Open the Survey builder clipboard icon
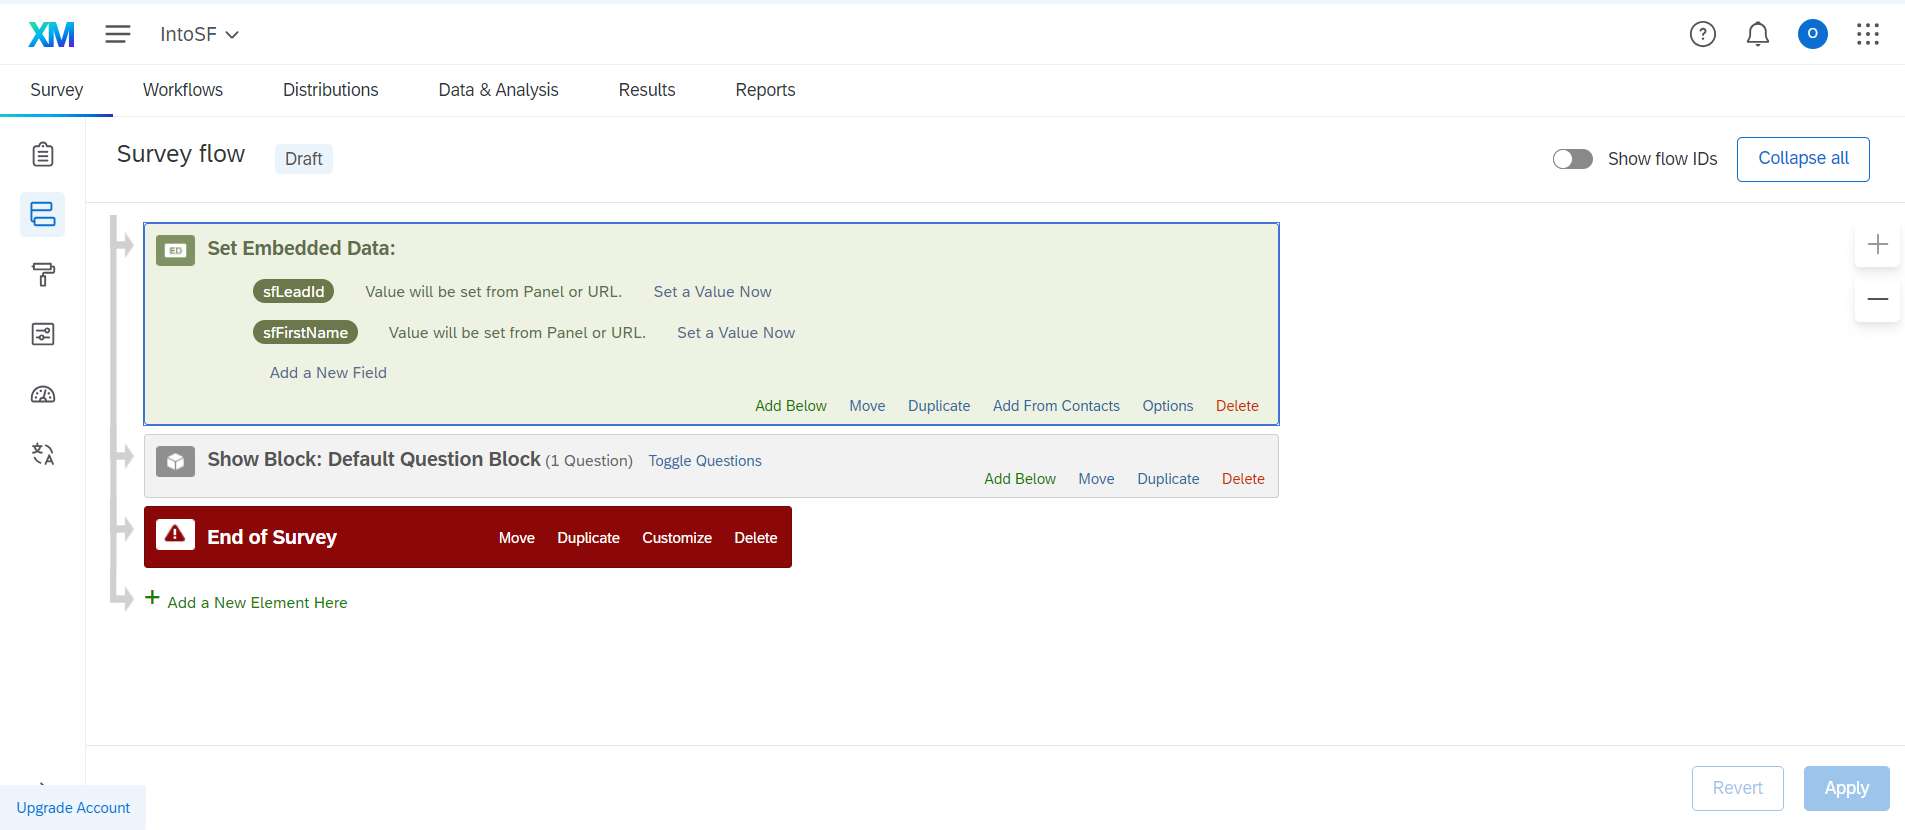The height and width of the screenshot is (830, 1905). [42, 154]
